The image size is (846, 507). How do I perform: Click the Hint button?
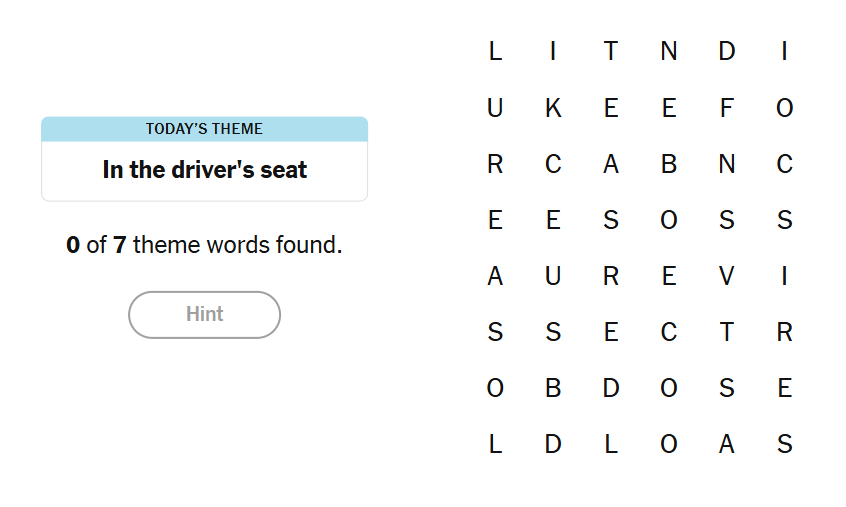click(204, 314)
